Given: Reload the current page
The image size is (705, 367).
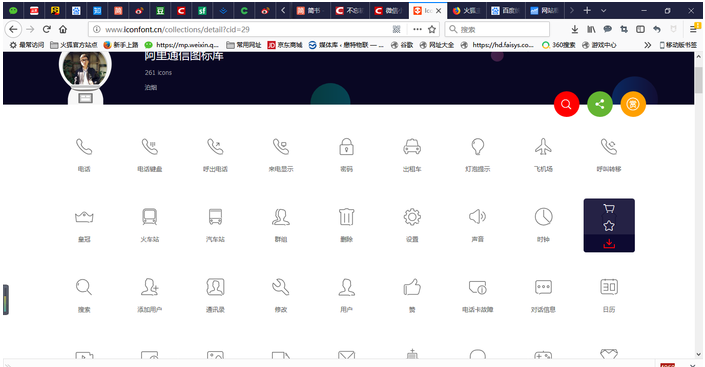Looking at the screenshot, I should coord(46,30).
